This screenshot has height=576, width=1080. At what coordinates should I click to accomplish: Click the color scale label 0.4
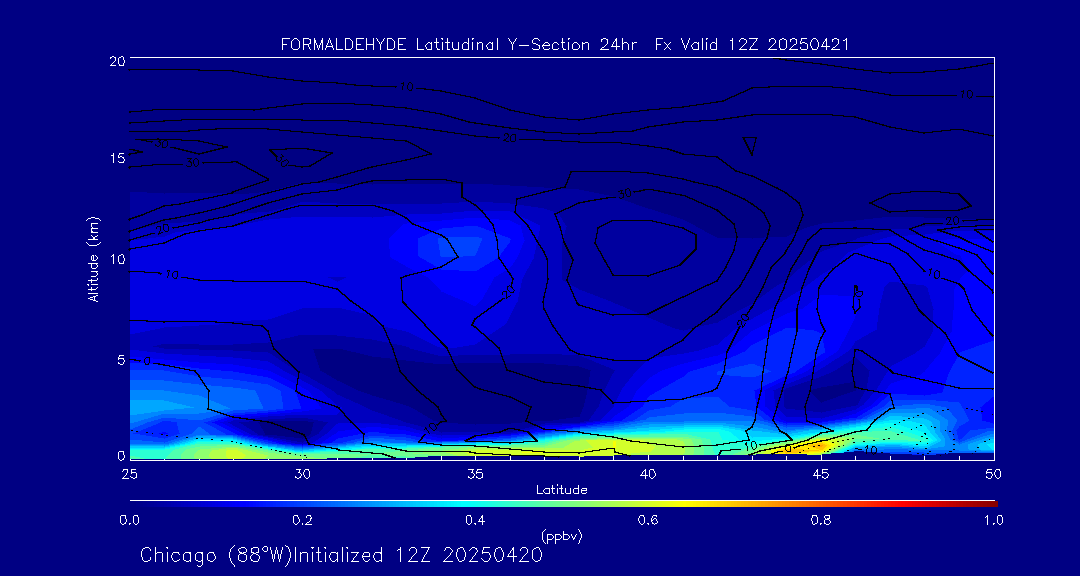point(475,520)
